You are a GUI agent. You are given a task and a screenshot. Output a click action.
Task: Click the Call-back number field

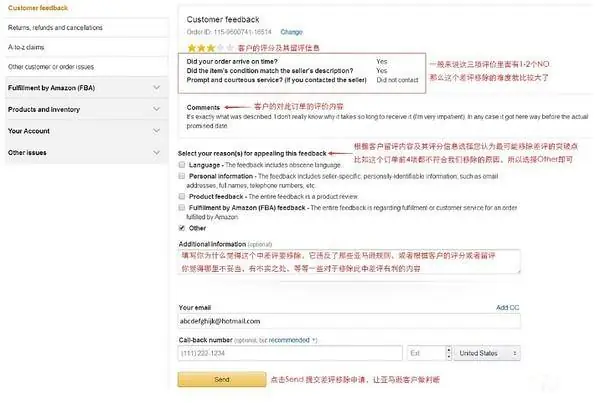(290, 353)
